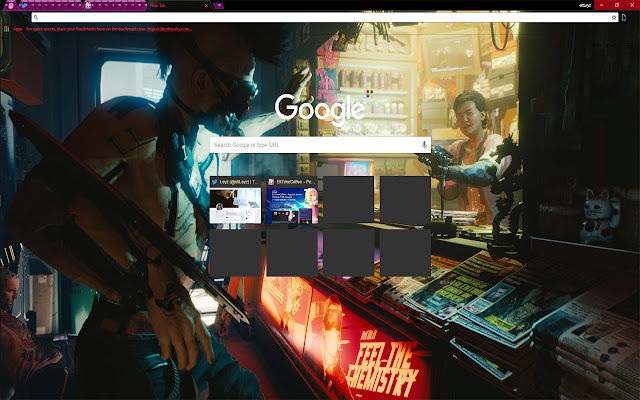Minimize the browser window
Screen dimensions: 640x400
[x=602, y=5]
